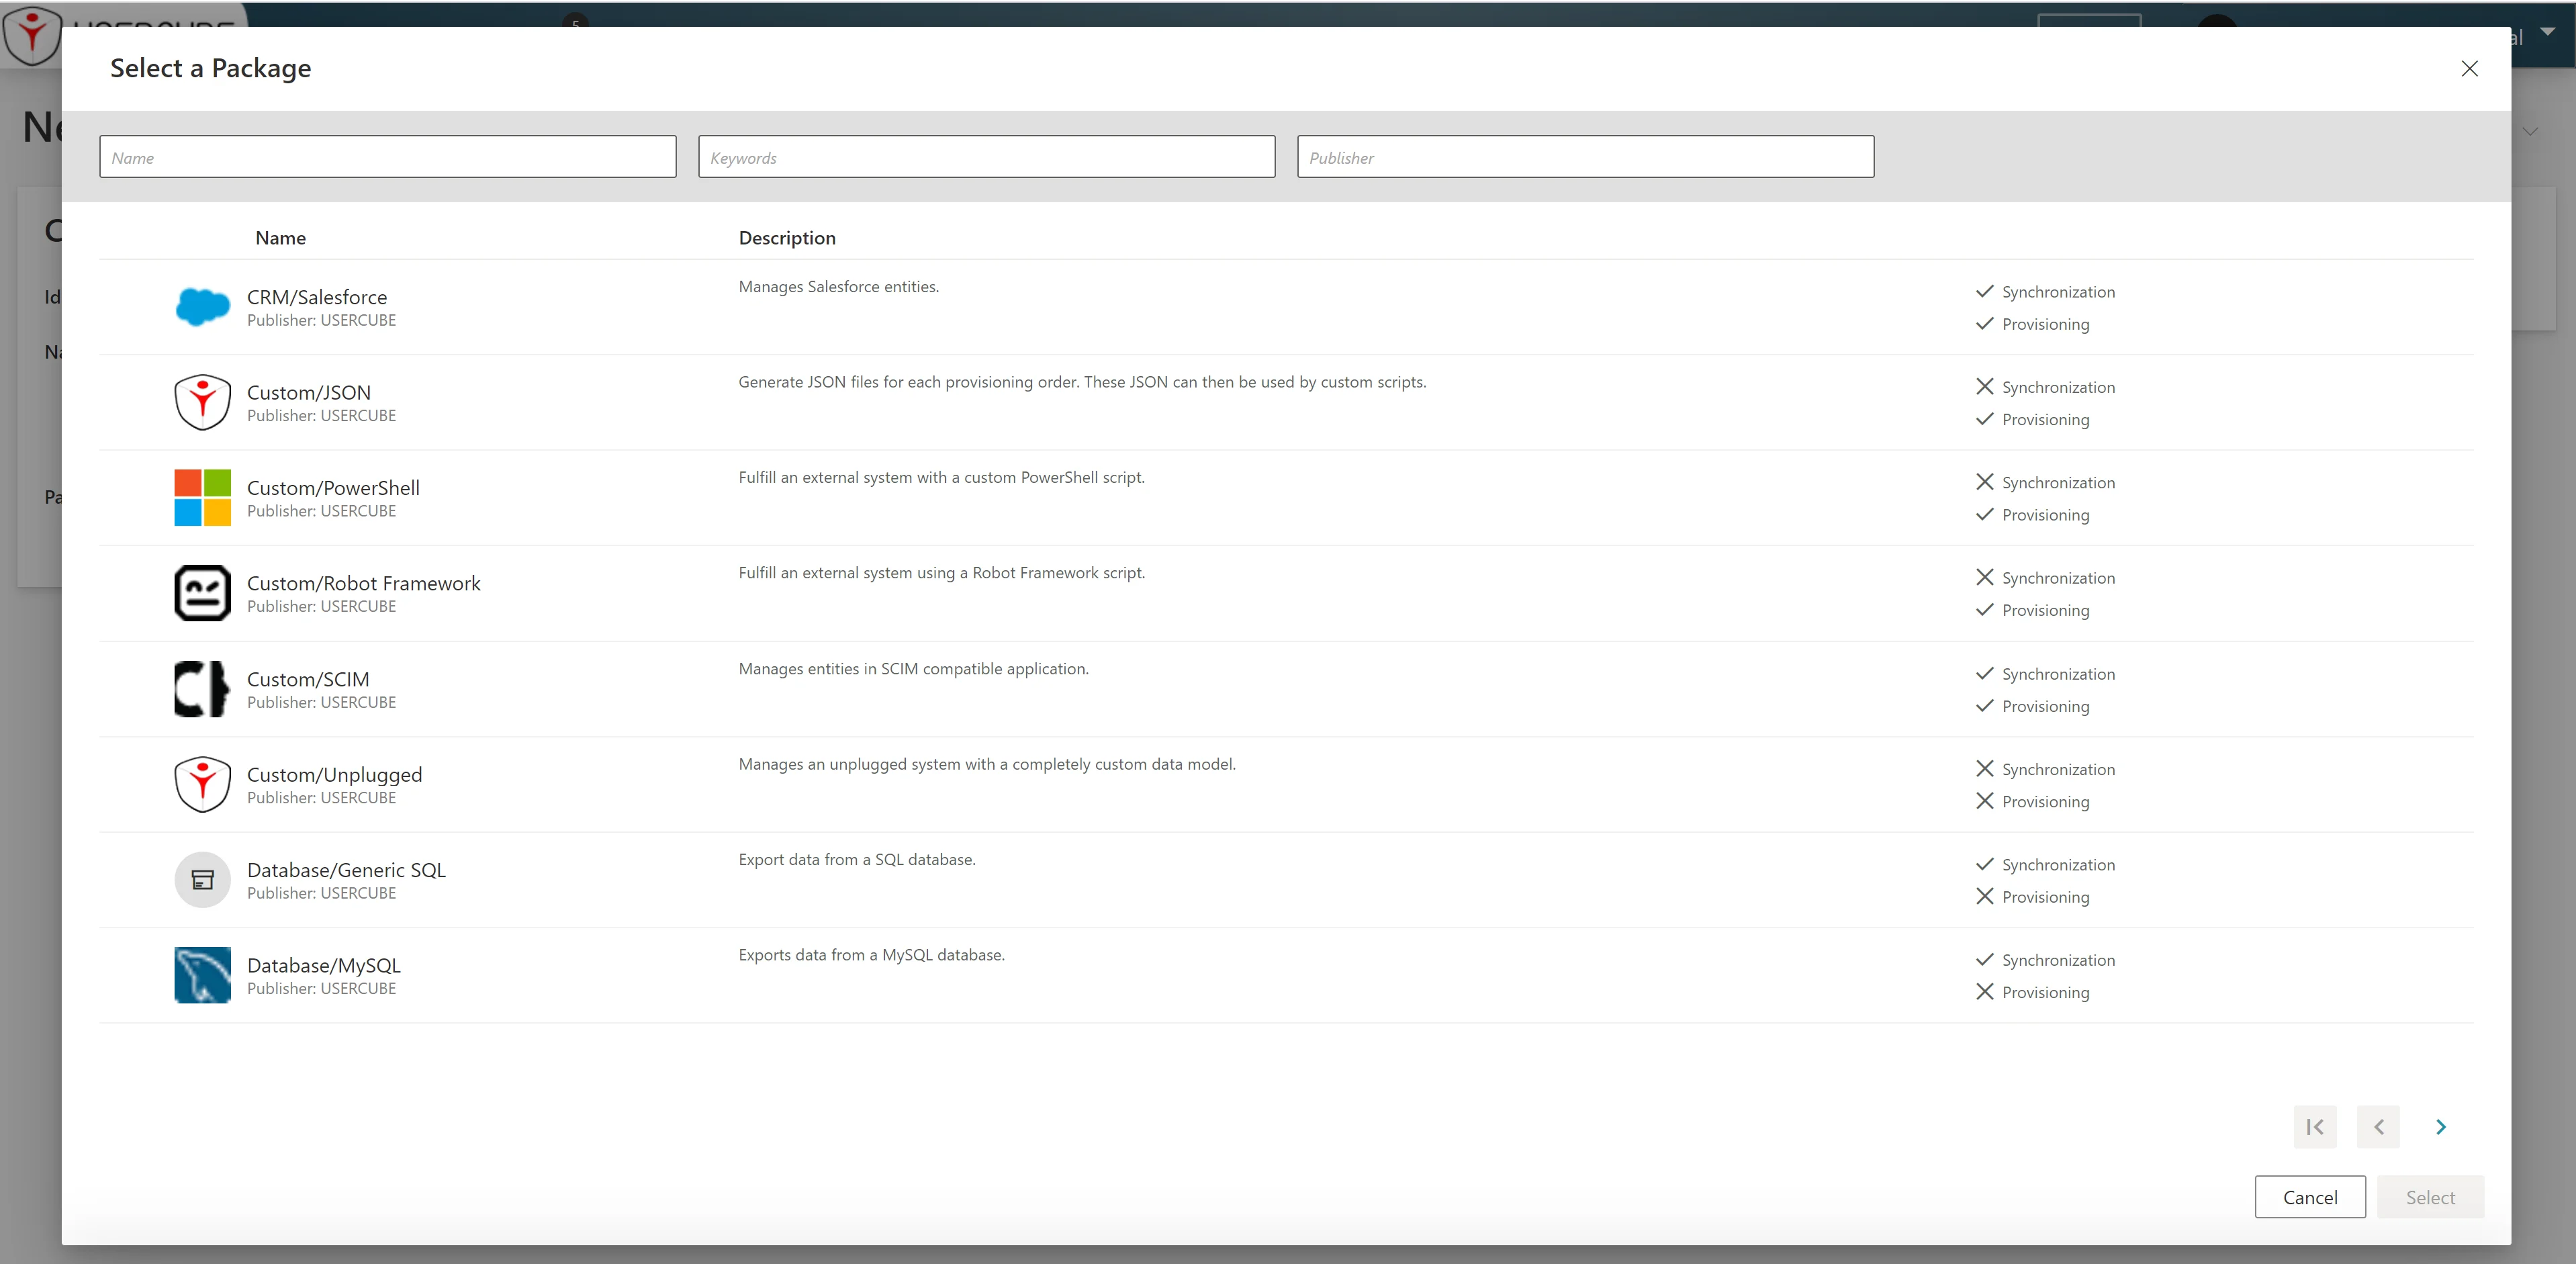
Task: Focus the Name filter field
Action: (388, 157)
